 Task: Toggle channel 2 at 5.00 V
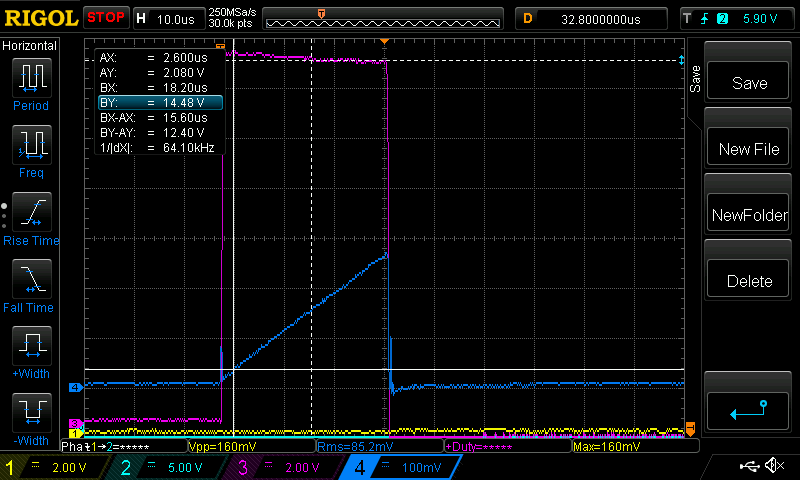pos(165,467)
